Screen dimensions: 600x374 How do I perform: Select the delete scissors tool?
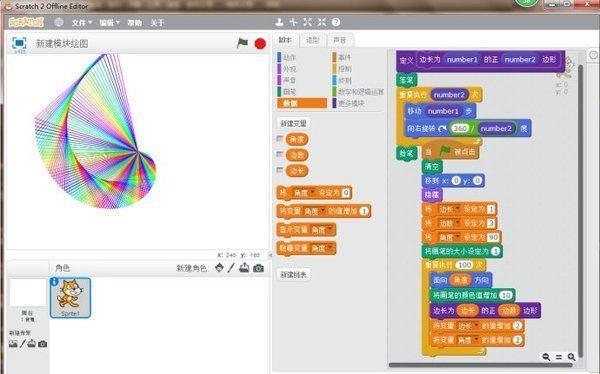pos(293,22)
